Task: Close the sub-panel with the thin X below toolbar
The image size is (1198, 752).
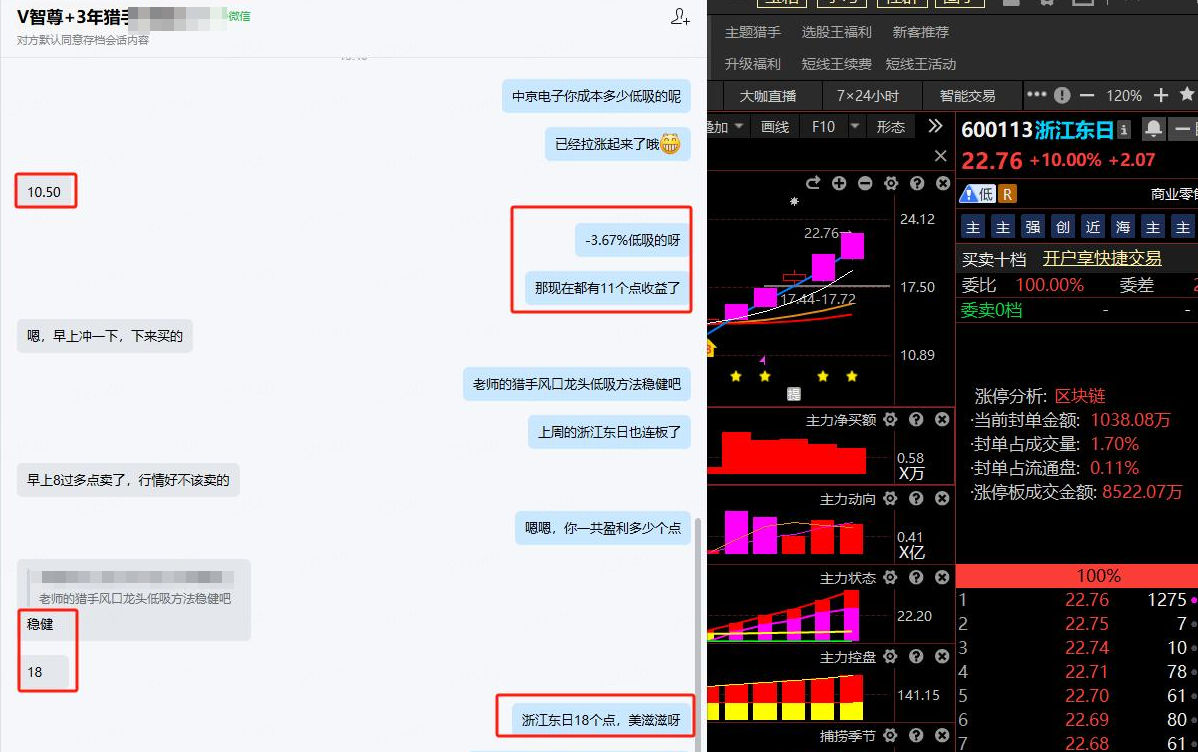Action: point(941,156)
